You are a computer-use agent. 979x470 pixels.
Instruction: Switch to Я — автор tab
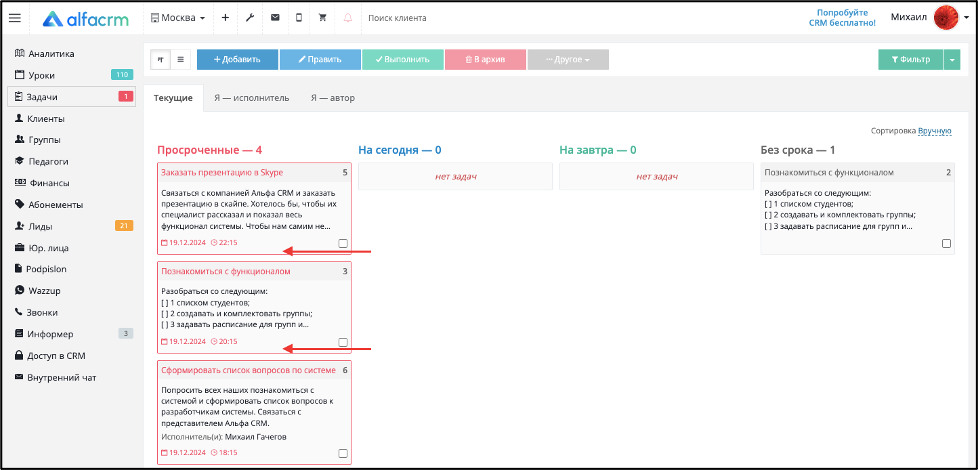[x=333, y=98]
